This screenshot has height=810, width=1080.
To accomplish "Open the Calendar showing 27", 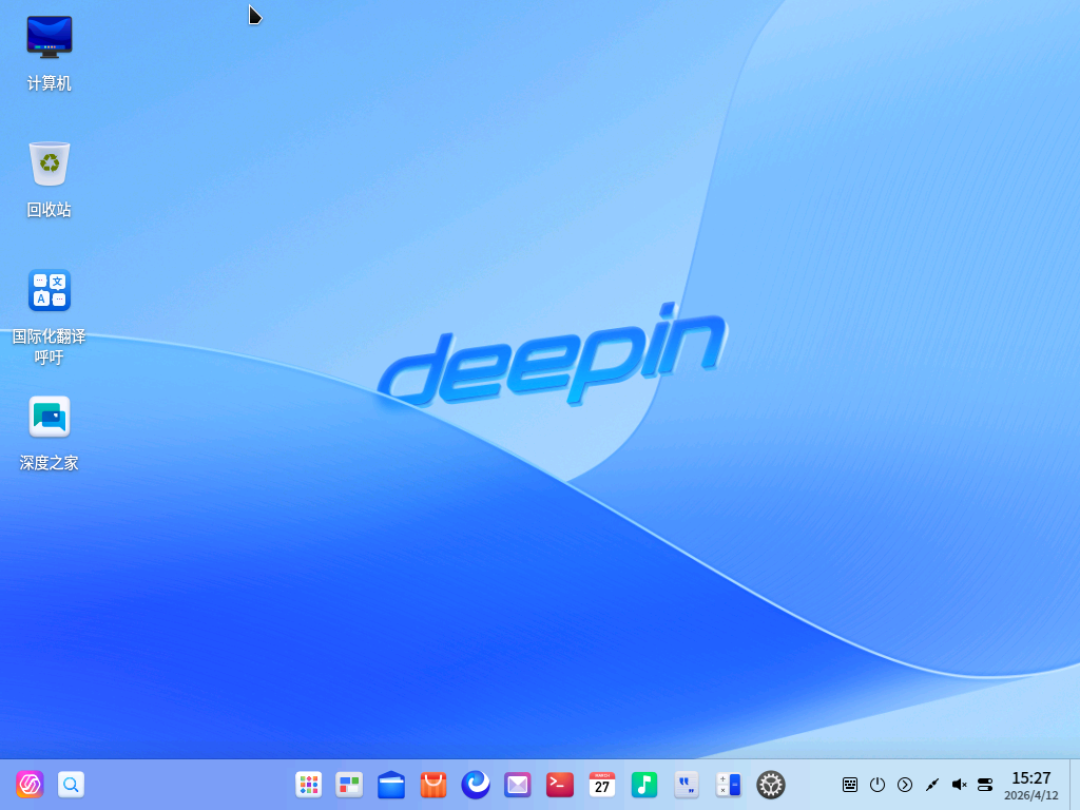I will coord(602,785).
